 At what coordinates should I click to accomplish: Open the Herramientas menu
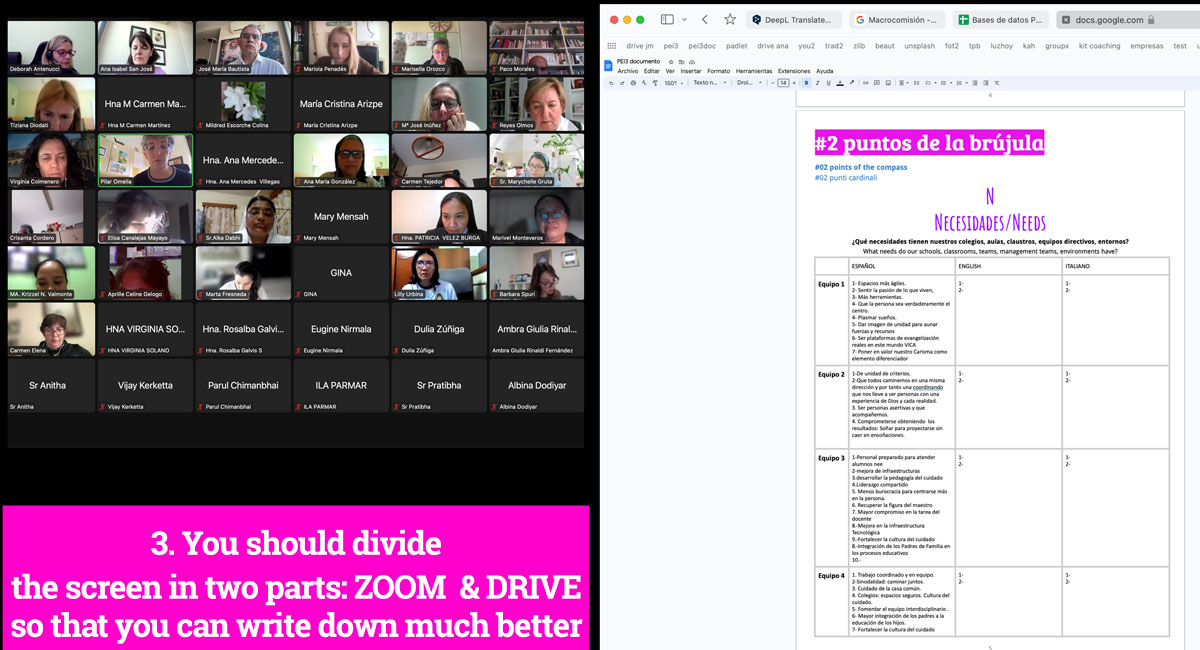tap(754, 71)
